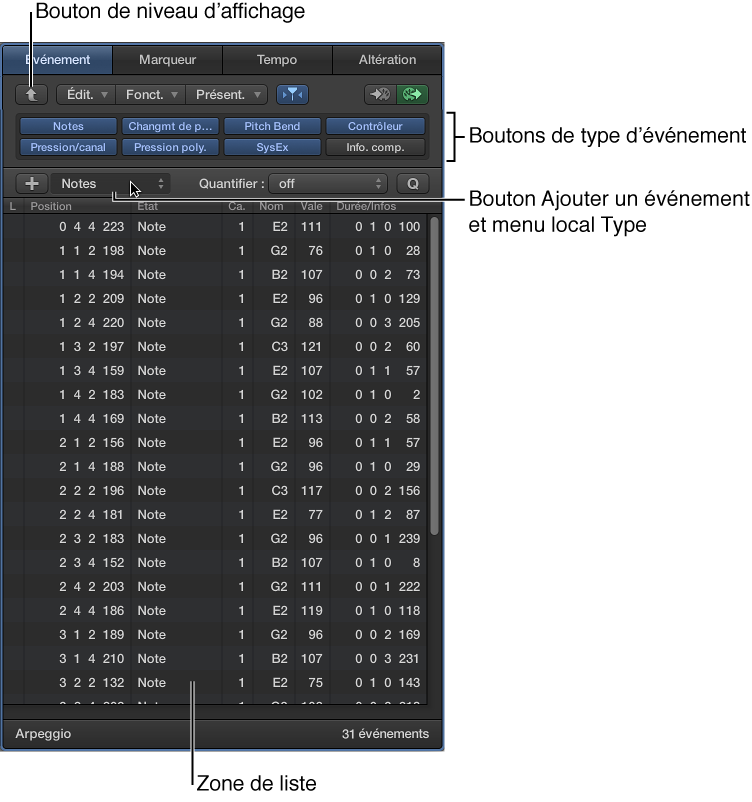Screen dimensions: 752x802
Task: Toggle the SysEx event type button
Action: coord(272,147)
